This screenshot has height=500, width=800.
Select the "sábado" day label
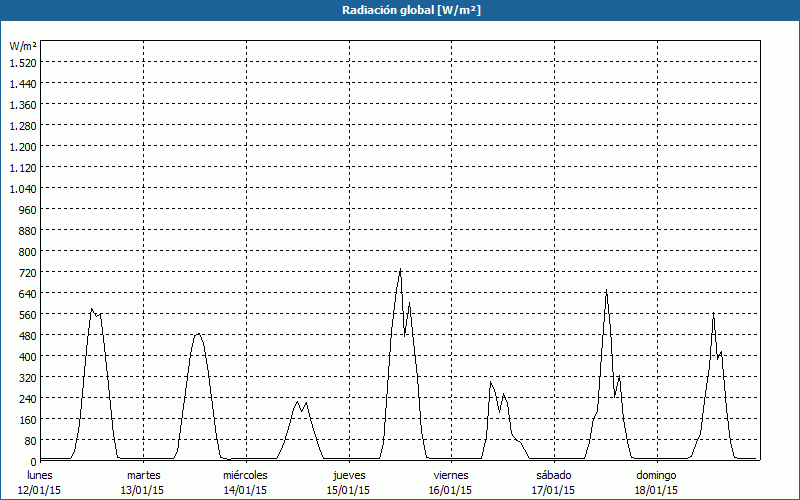[x=554, y=475]
